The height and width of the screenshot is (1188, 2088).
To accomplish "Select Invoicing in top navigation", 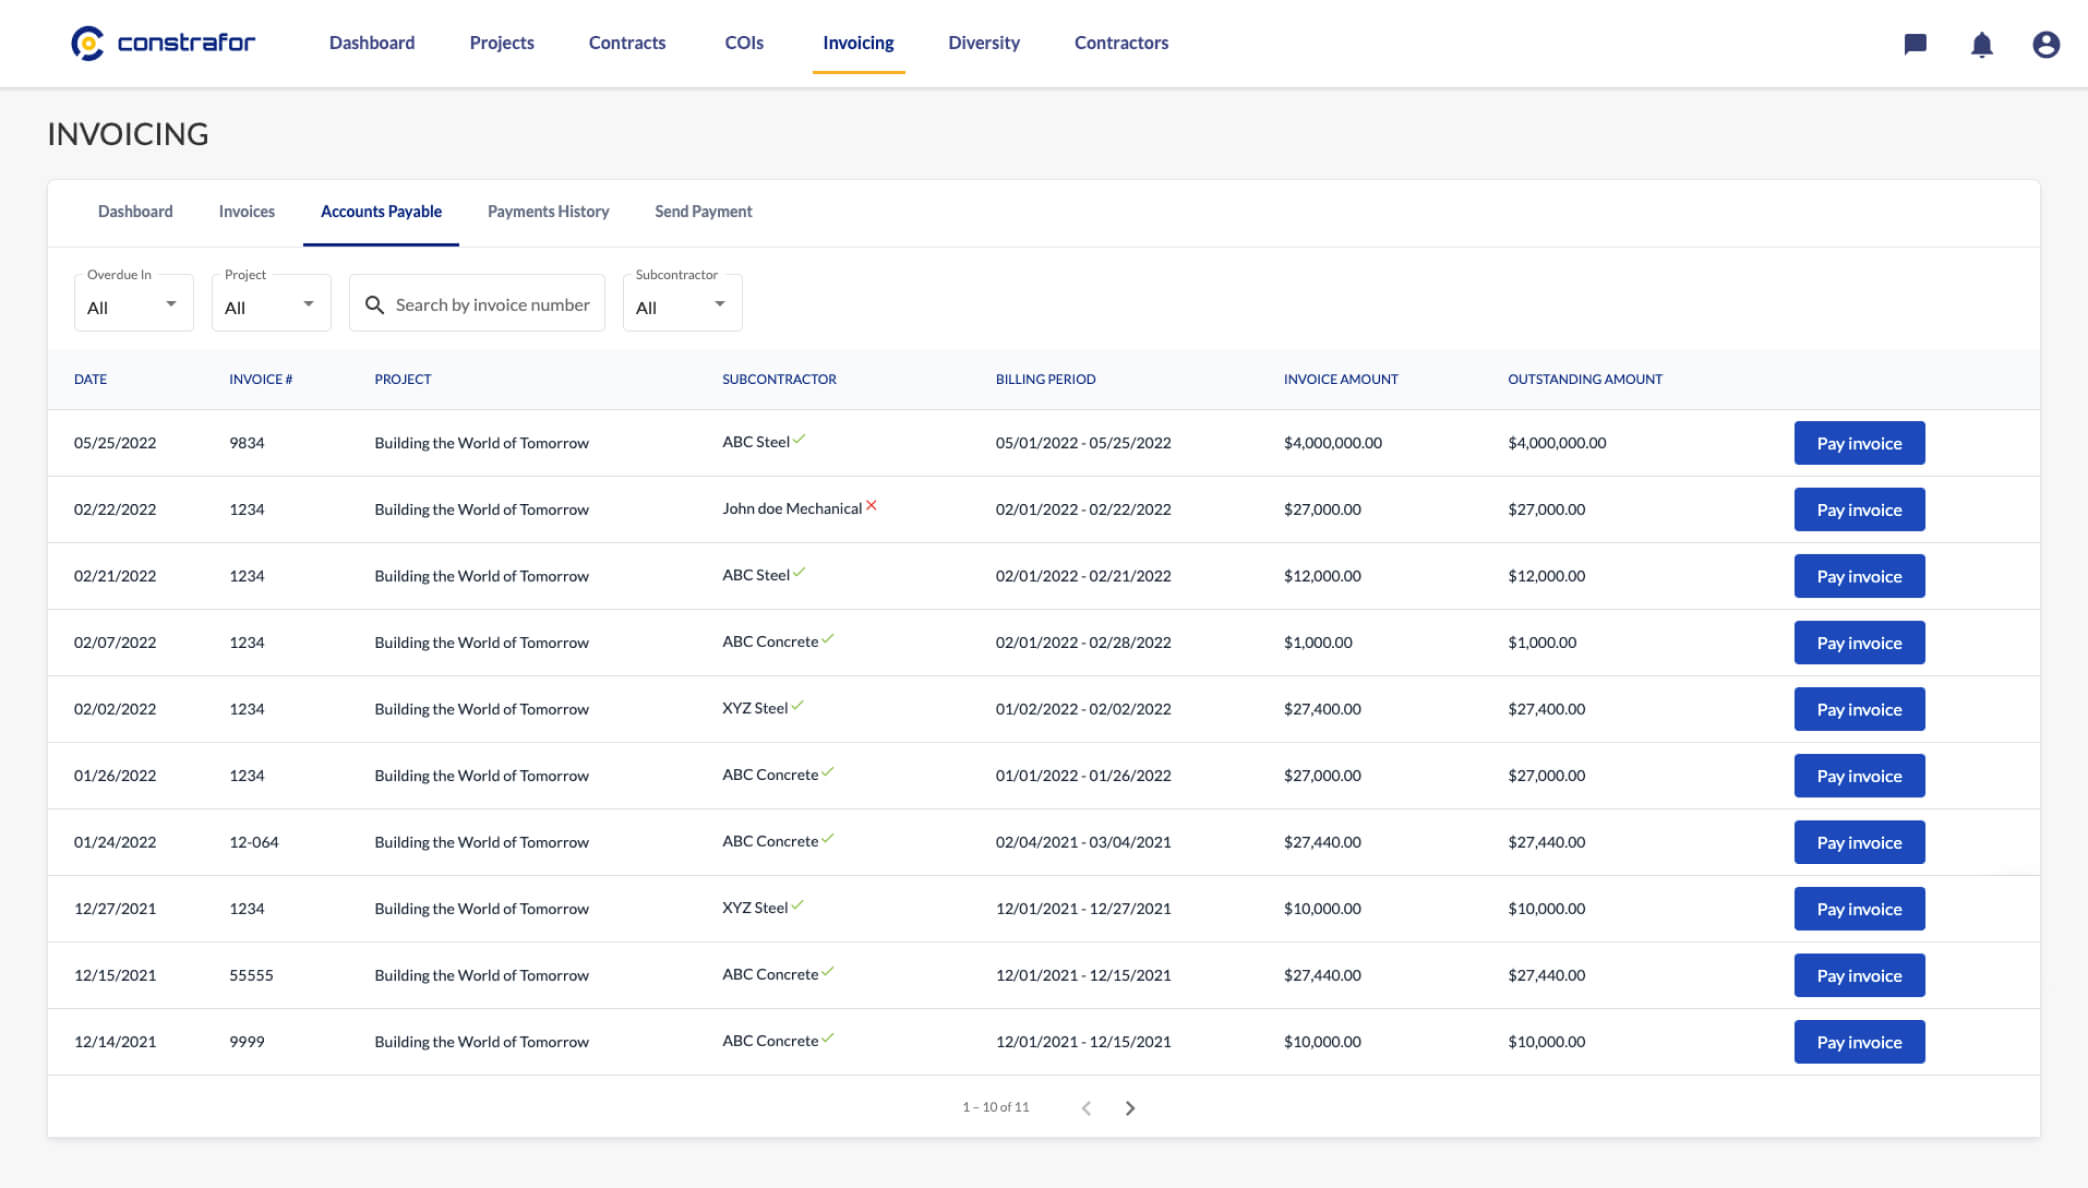I will 858,43.
